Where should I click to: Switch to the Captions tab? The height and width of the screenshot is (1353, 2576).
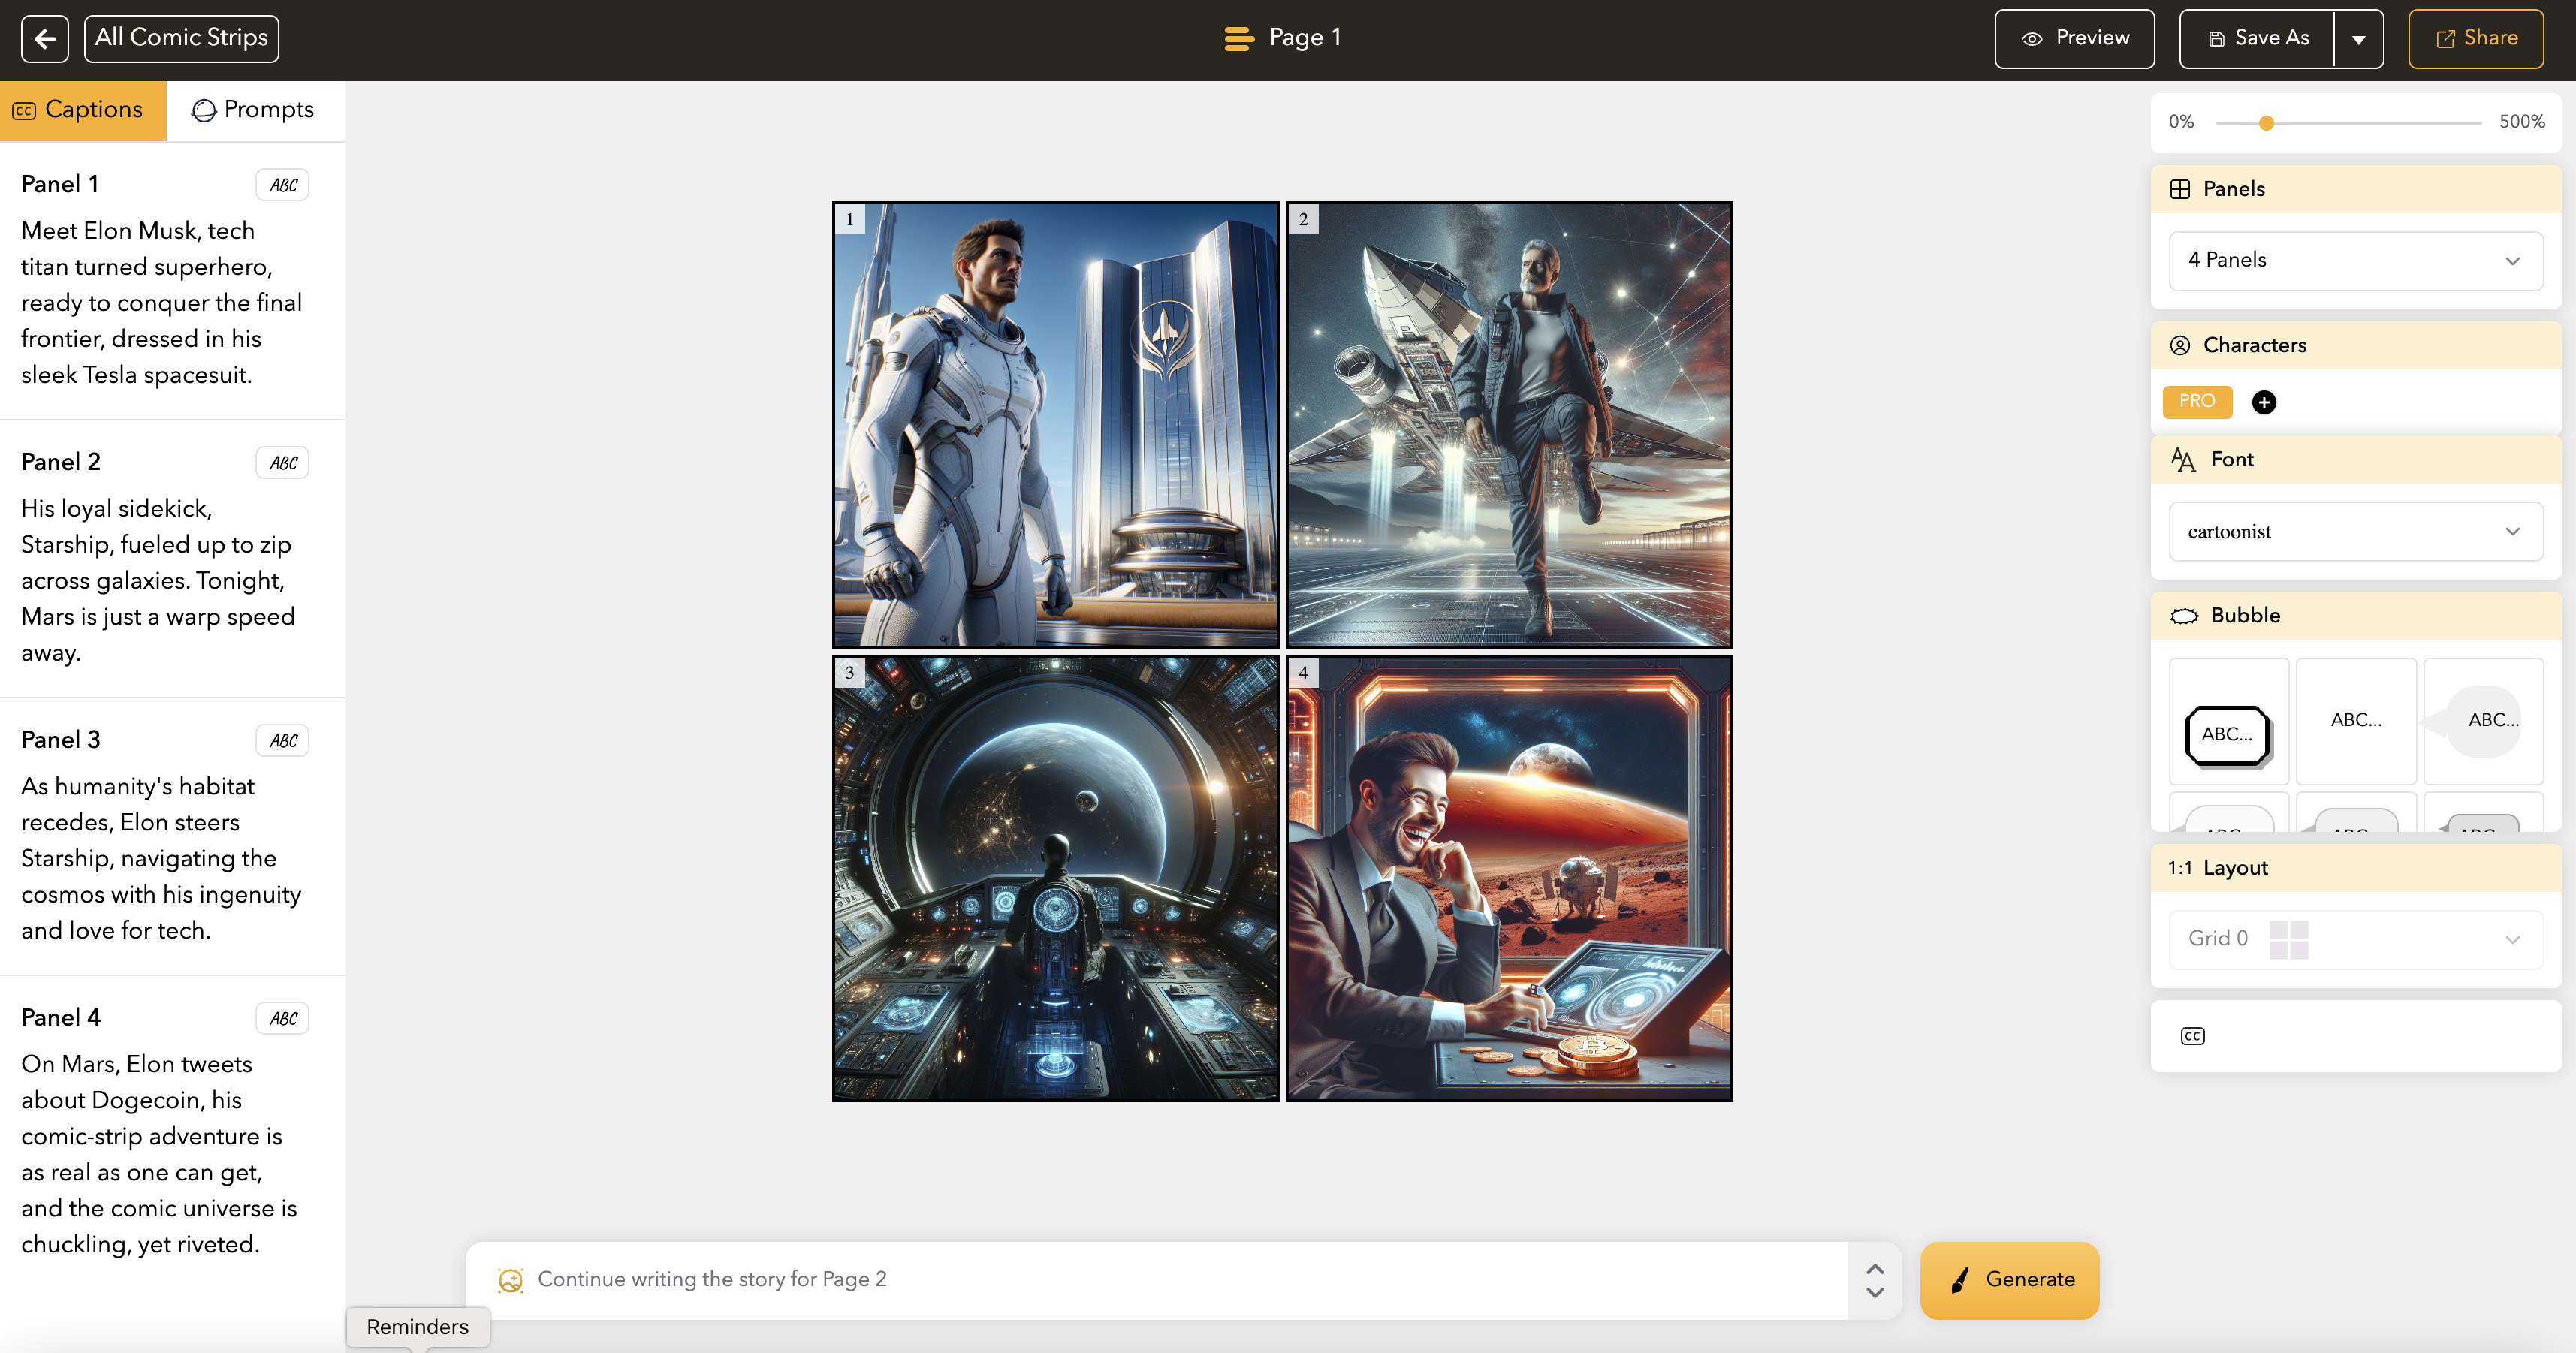click(82, 110)
